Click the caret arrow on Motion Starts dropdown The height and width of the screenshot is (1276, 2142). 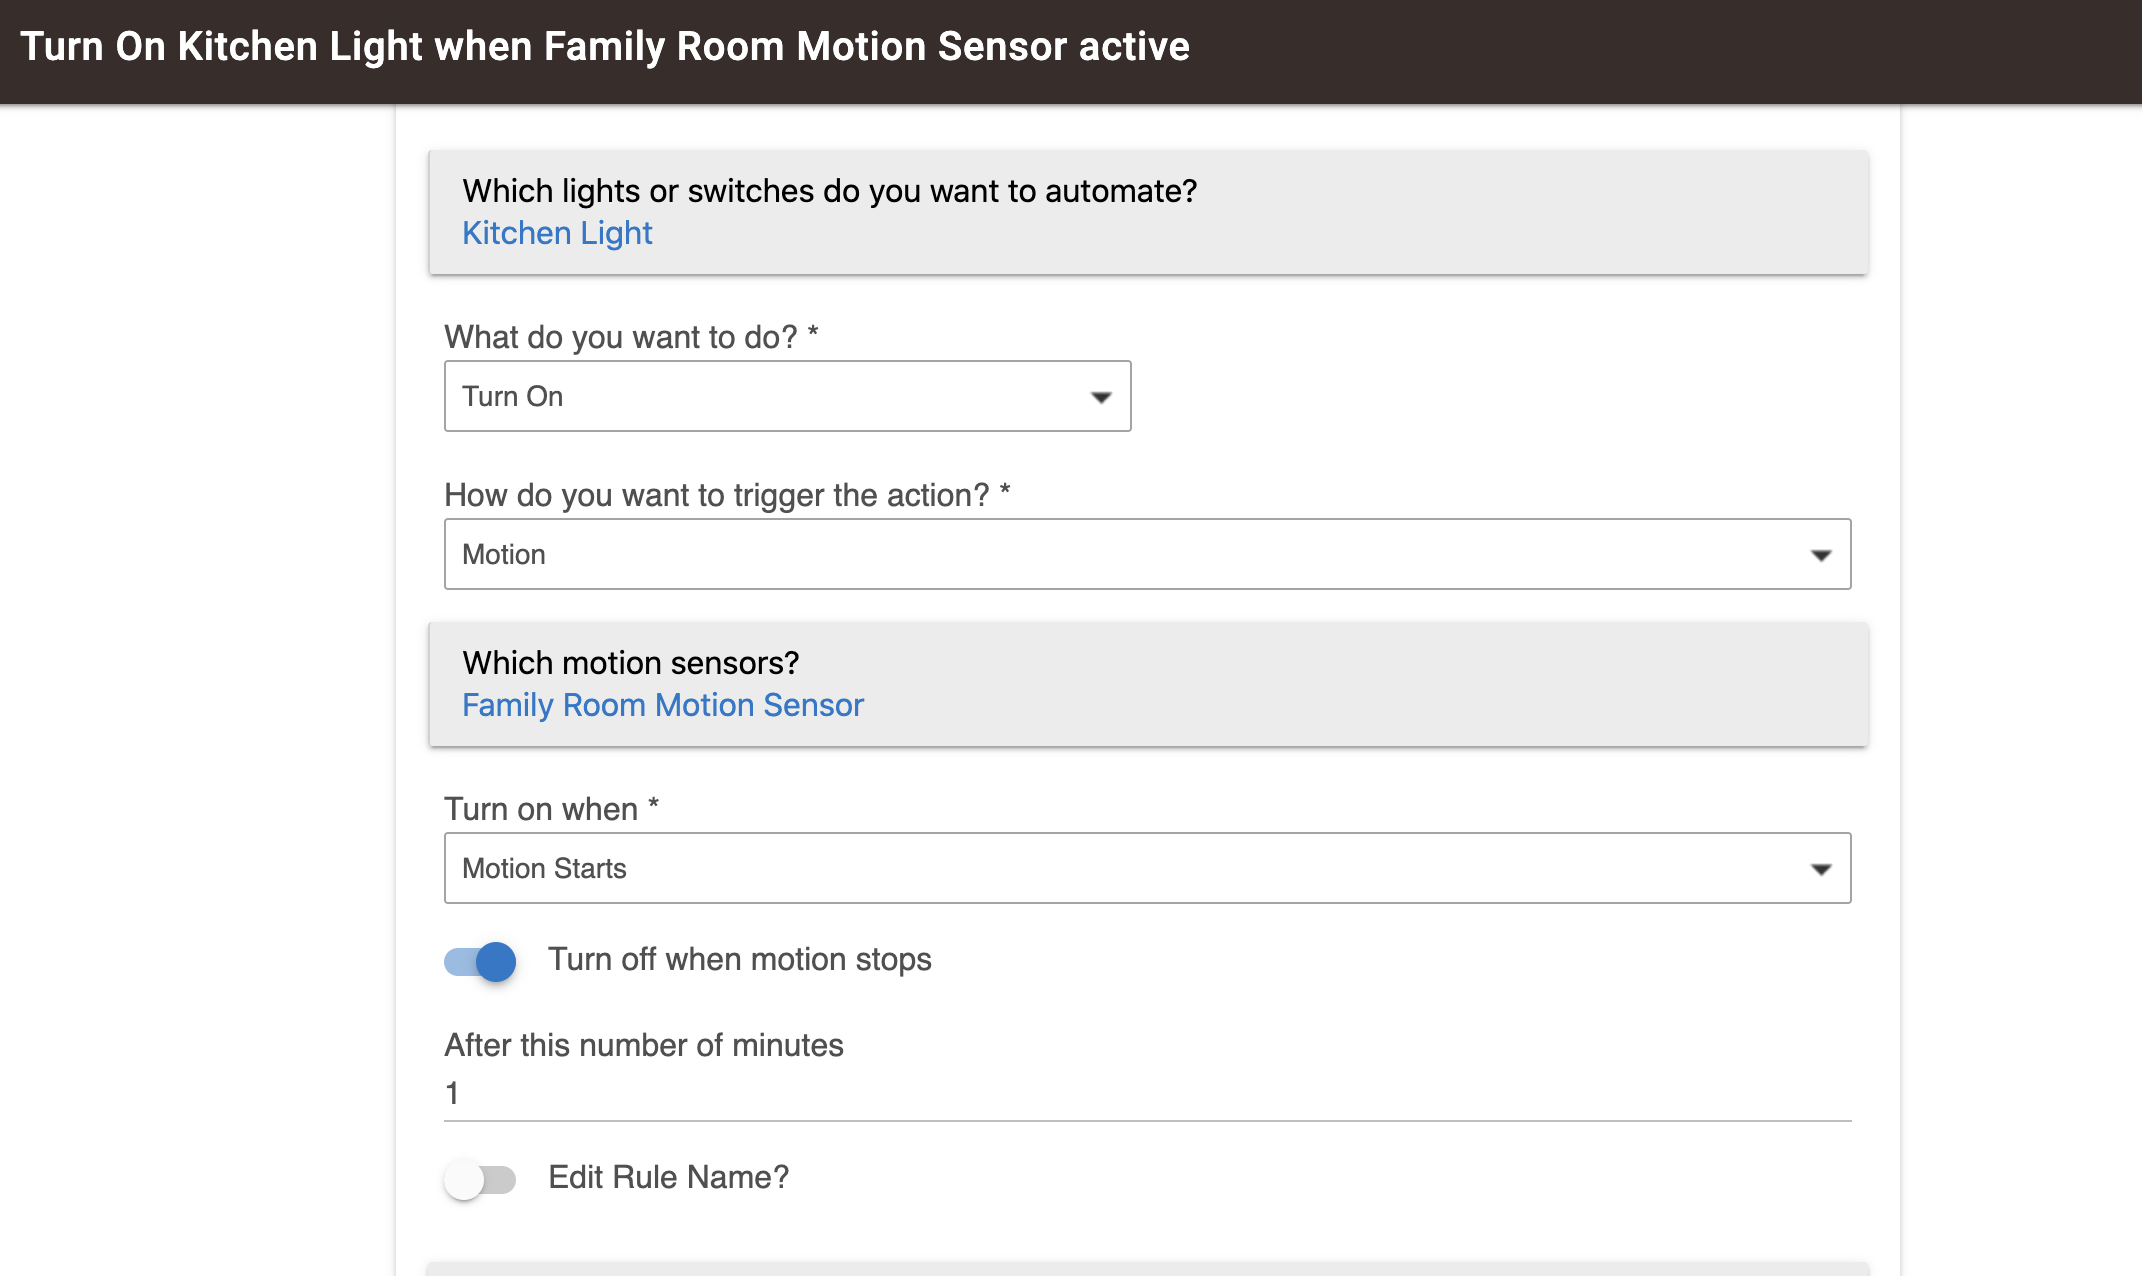1821,869
